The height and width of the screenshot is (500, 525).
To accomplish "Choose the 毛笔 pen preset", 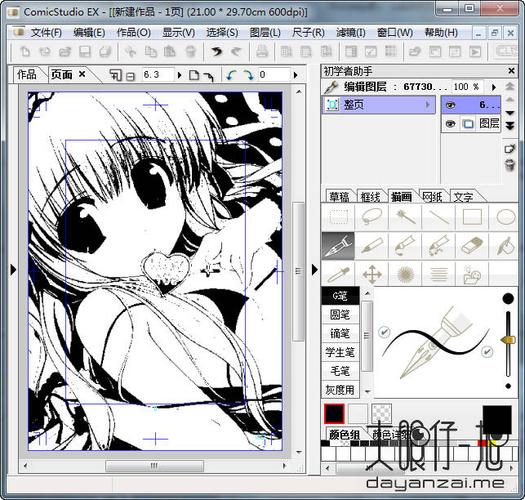I will coord(340,371).
